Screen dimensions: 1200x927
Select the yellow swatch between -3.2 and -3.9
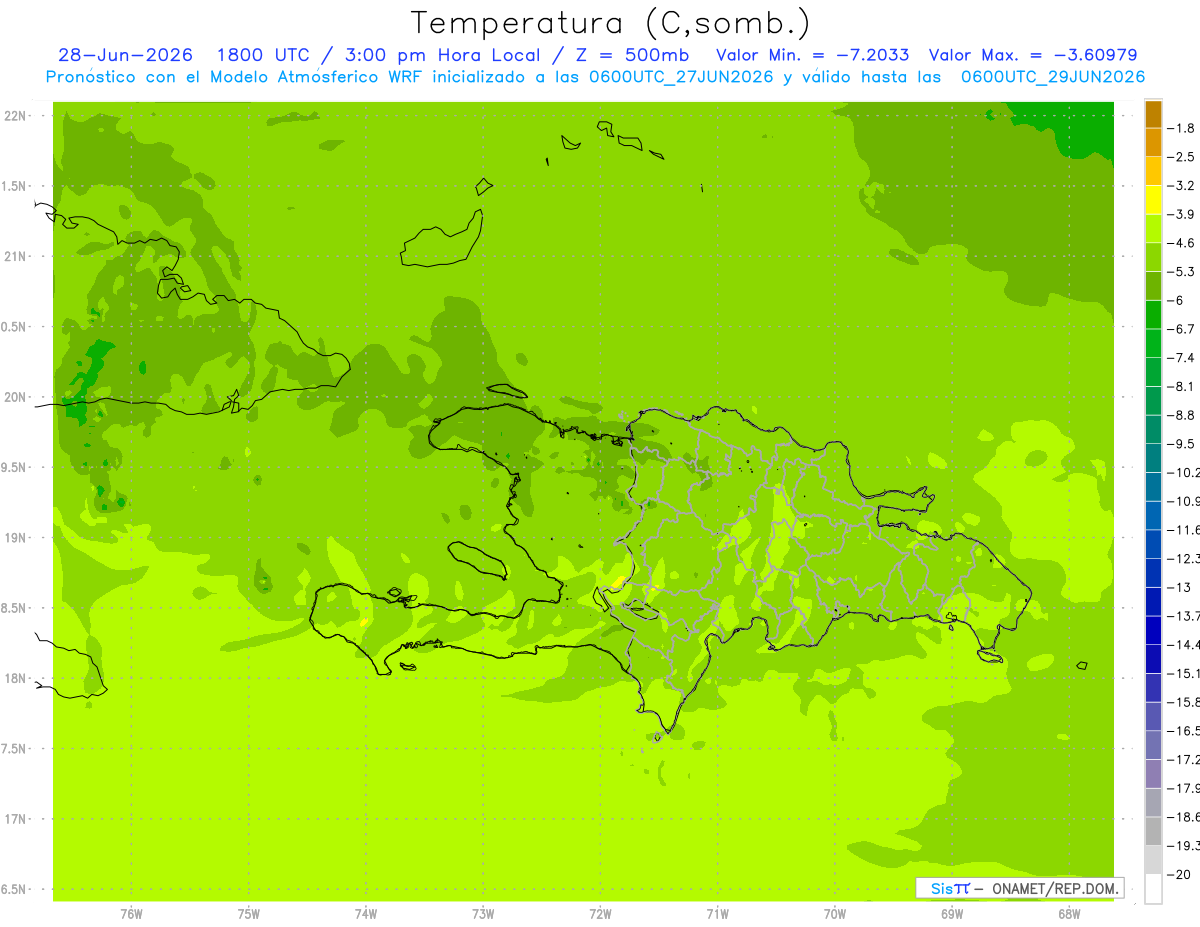pyautogui.click(x=1153, y=200)
